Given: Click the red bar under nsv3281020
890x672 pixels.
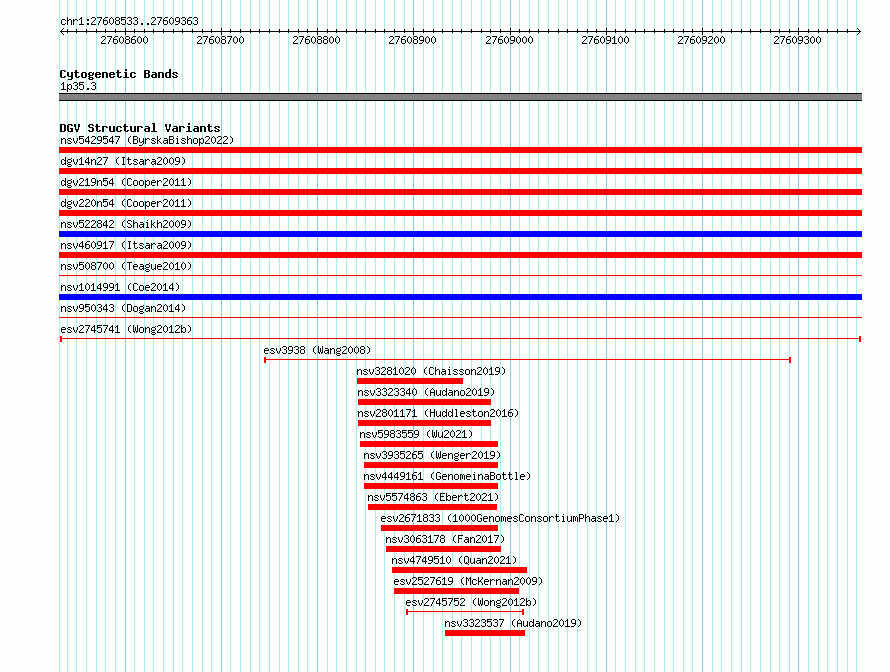Looking at the screenshot, I should [x=410, y=381].
